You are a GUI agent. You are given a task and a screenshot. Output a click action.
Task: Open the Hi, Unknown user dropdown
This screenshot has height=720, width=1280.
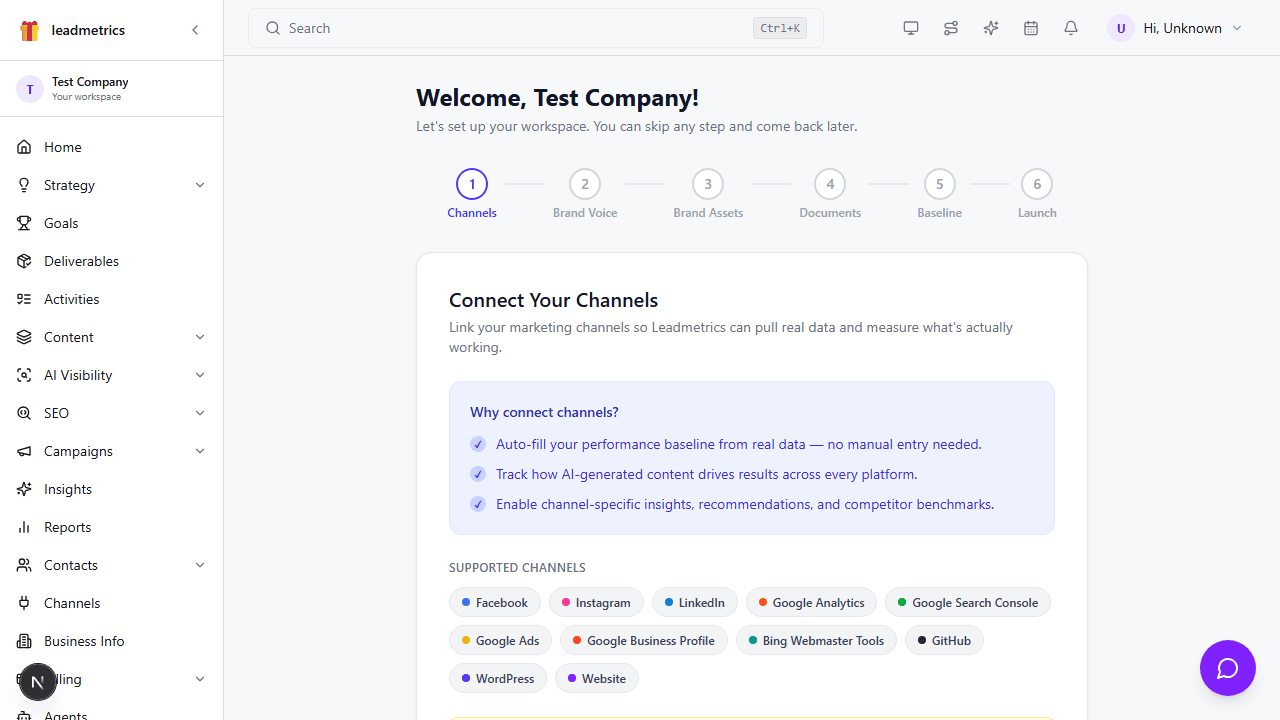[1175, 28]
